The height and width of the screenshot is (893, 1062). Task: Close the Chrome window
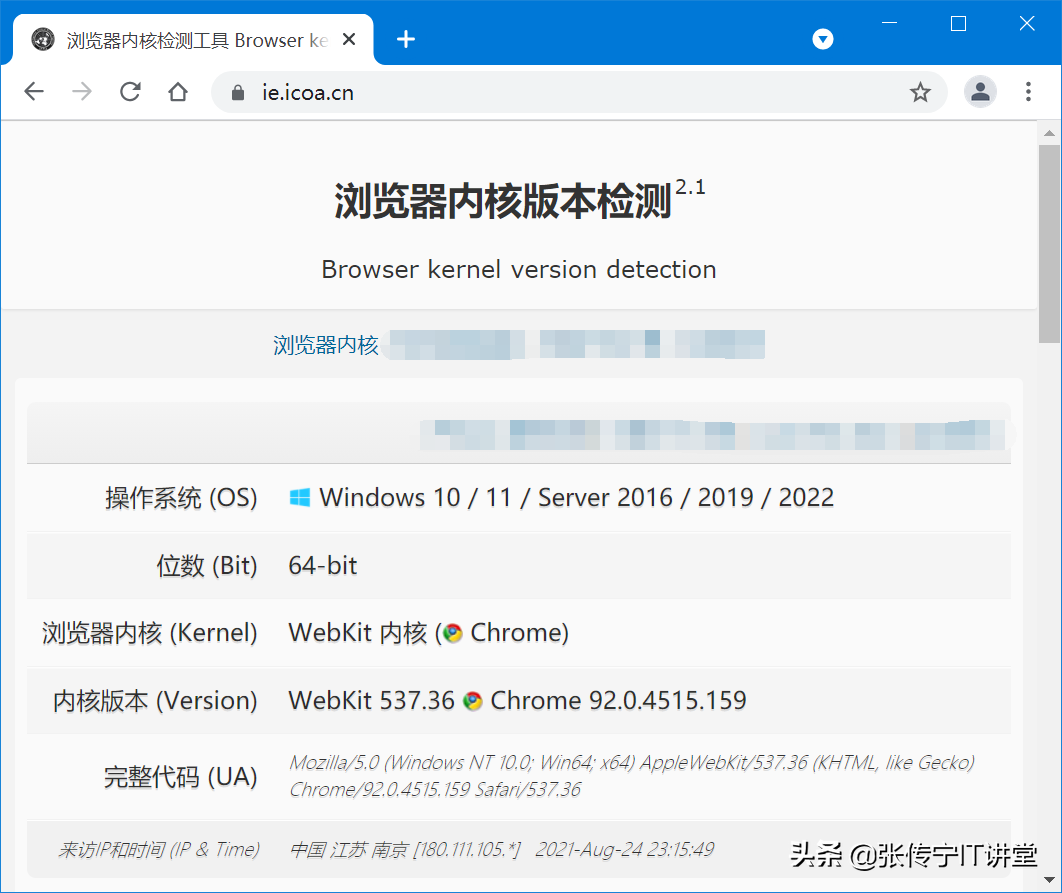point(1027,24)
